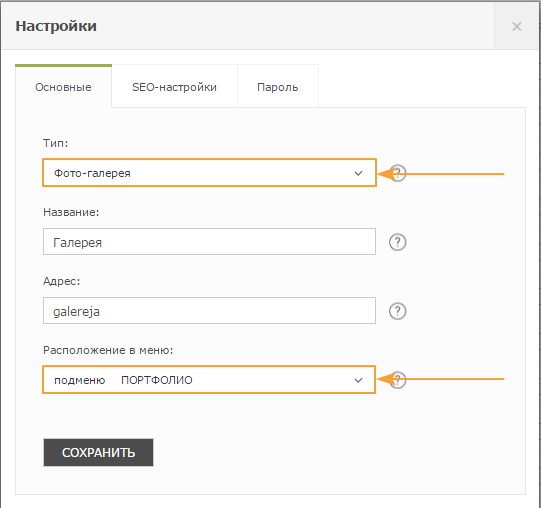Click the Адрес: label
The image size is (541, 508).
61,281
